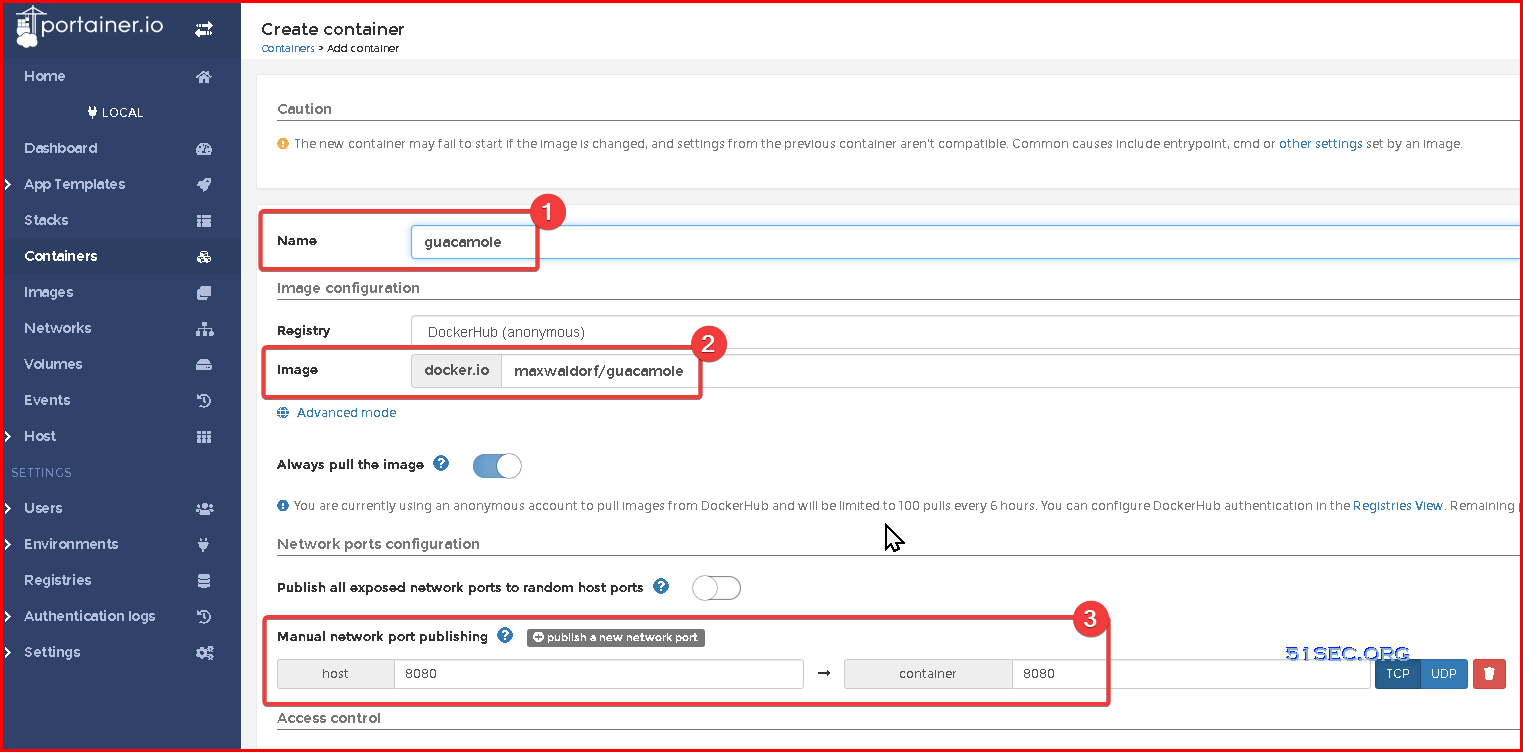Click the container port field showing 8080
Screen dimensions: 1523x752
point(1190,674)
